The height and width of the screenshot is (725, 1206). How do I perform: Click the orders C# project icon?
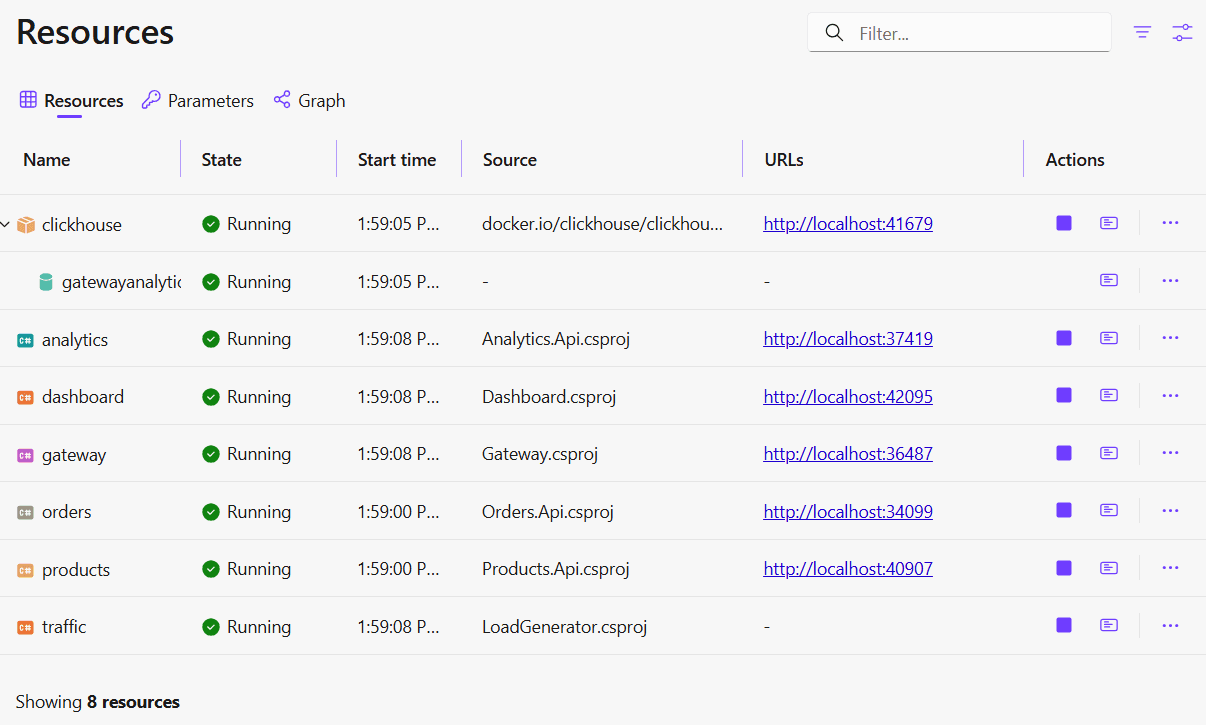click(x=26, y=512)
